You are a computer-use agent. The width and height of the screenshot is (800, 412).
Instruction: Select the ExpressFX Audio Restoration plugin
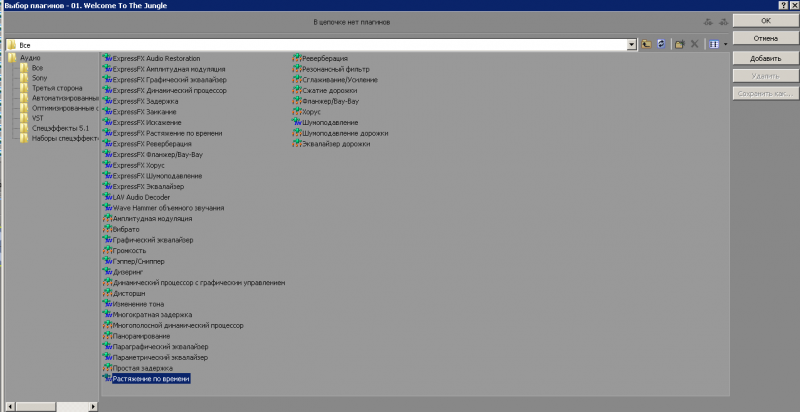156,58
